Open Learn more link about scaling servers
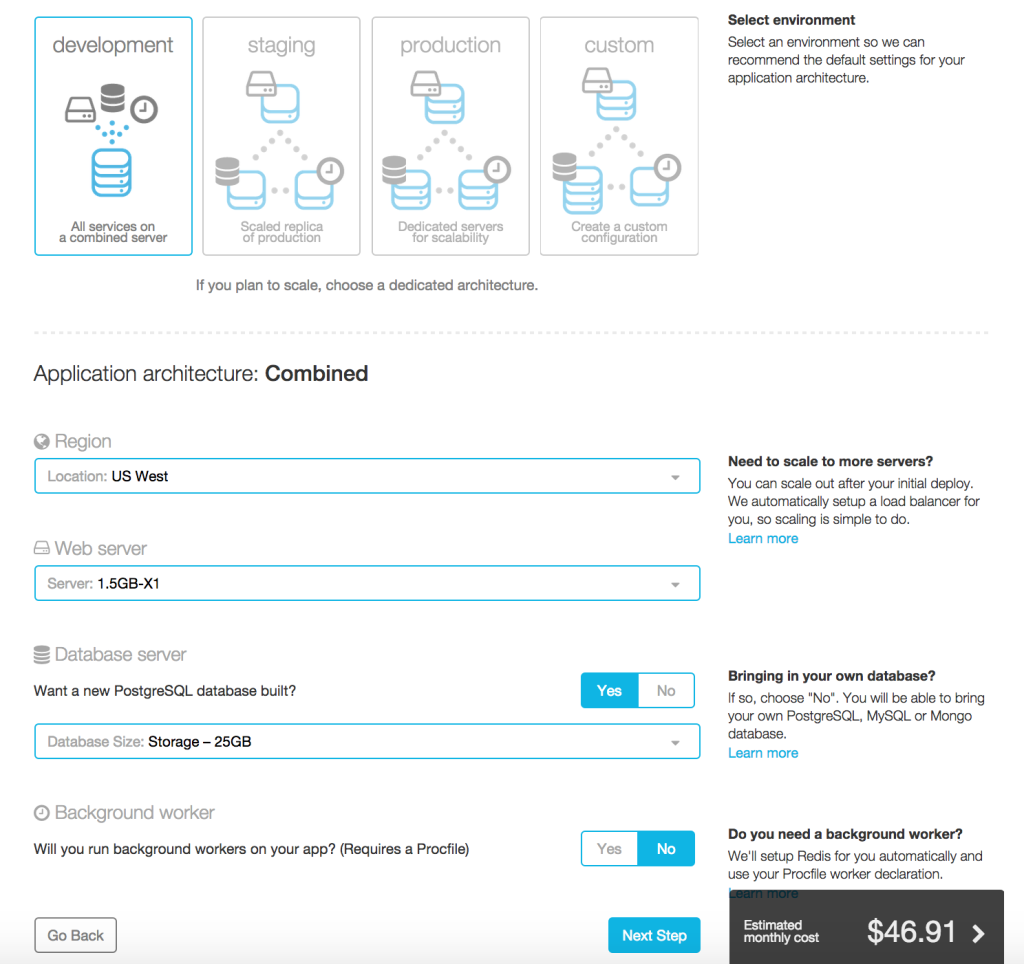This screenshot has height=964, width=1024. (x=763, y=539)
